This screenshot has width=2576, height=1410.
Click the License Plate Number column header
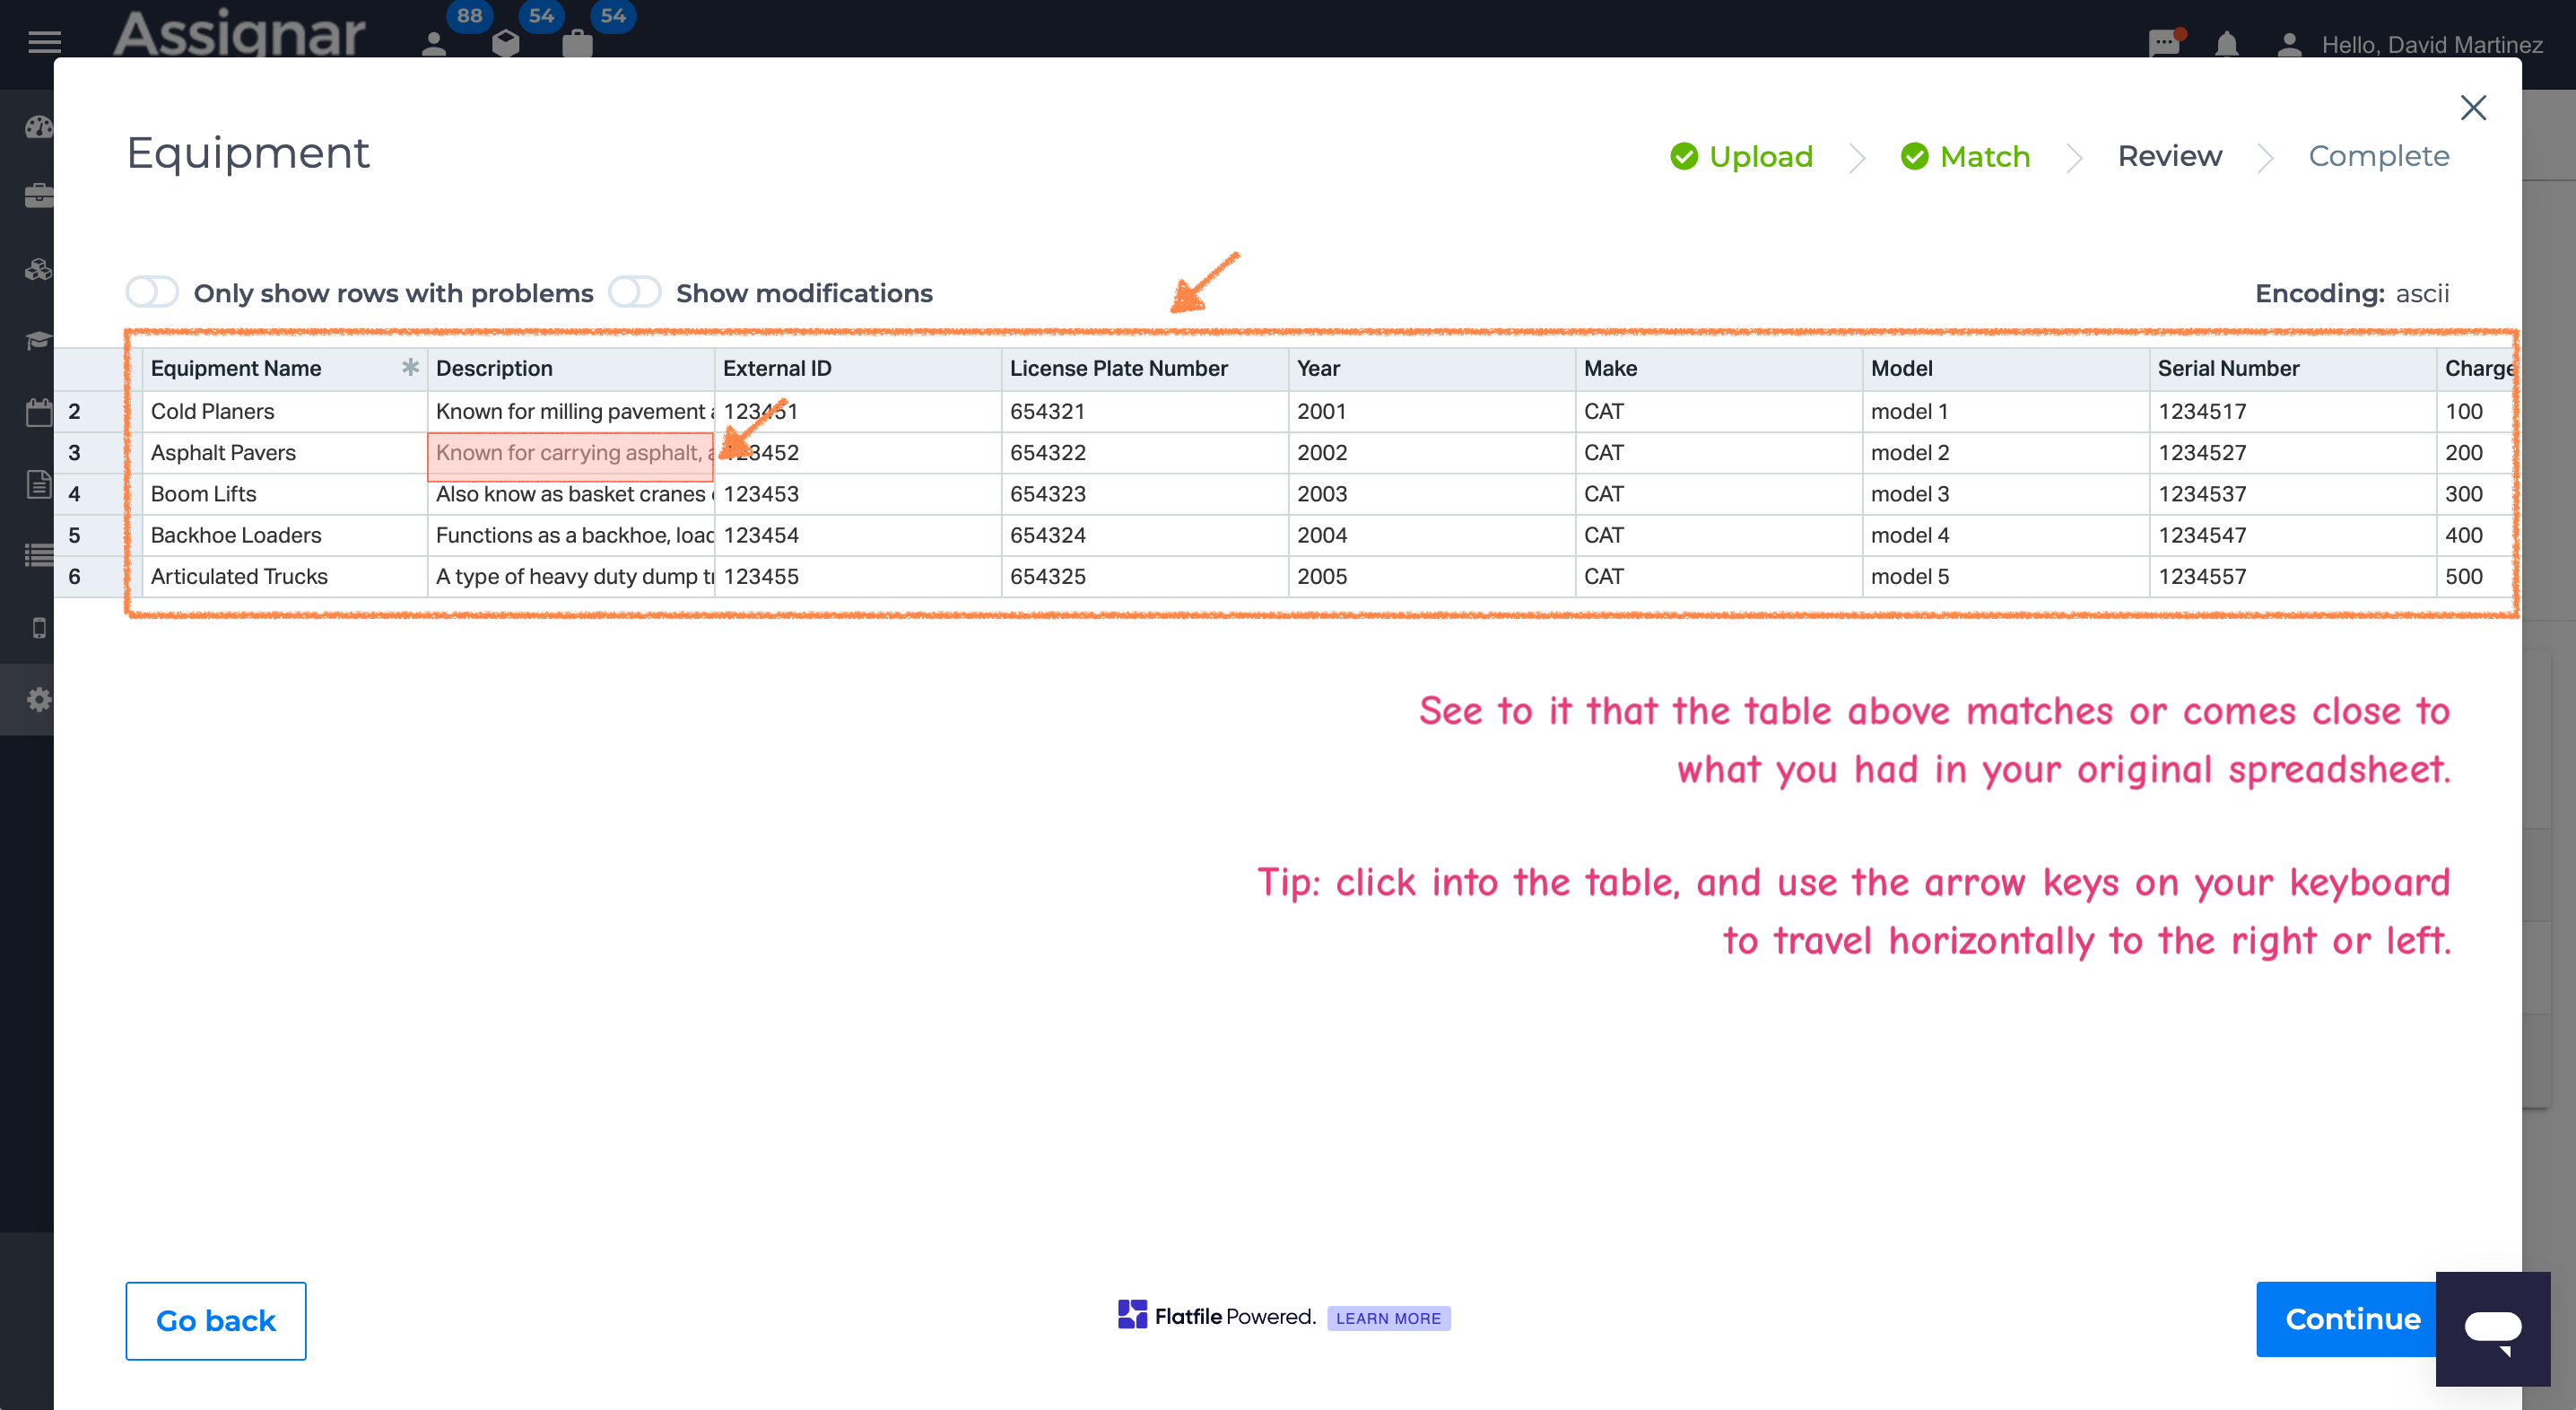pyautogui.click(x=1145, y=368)
